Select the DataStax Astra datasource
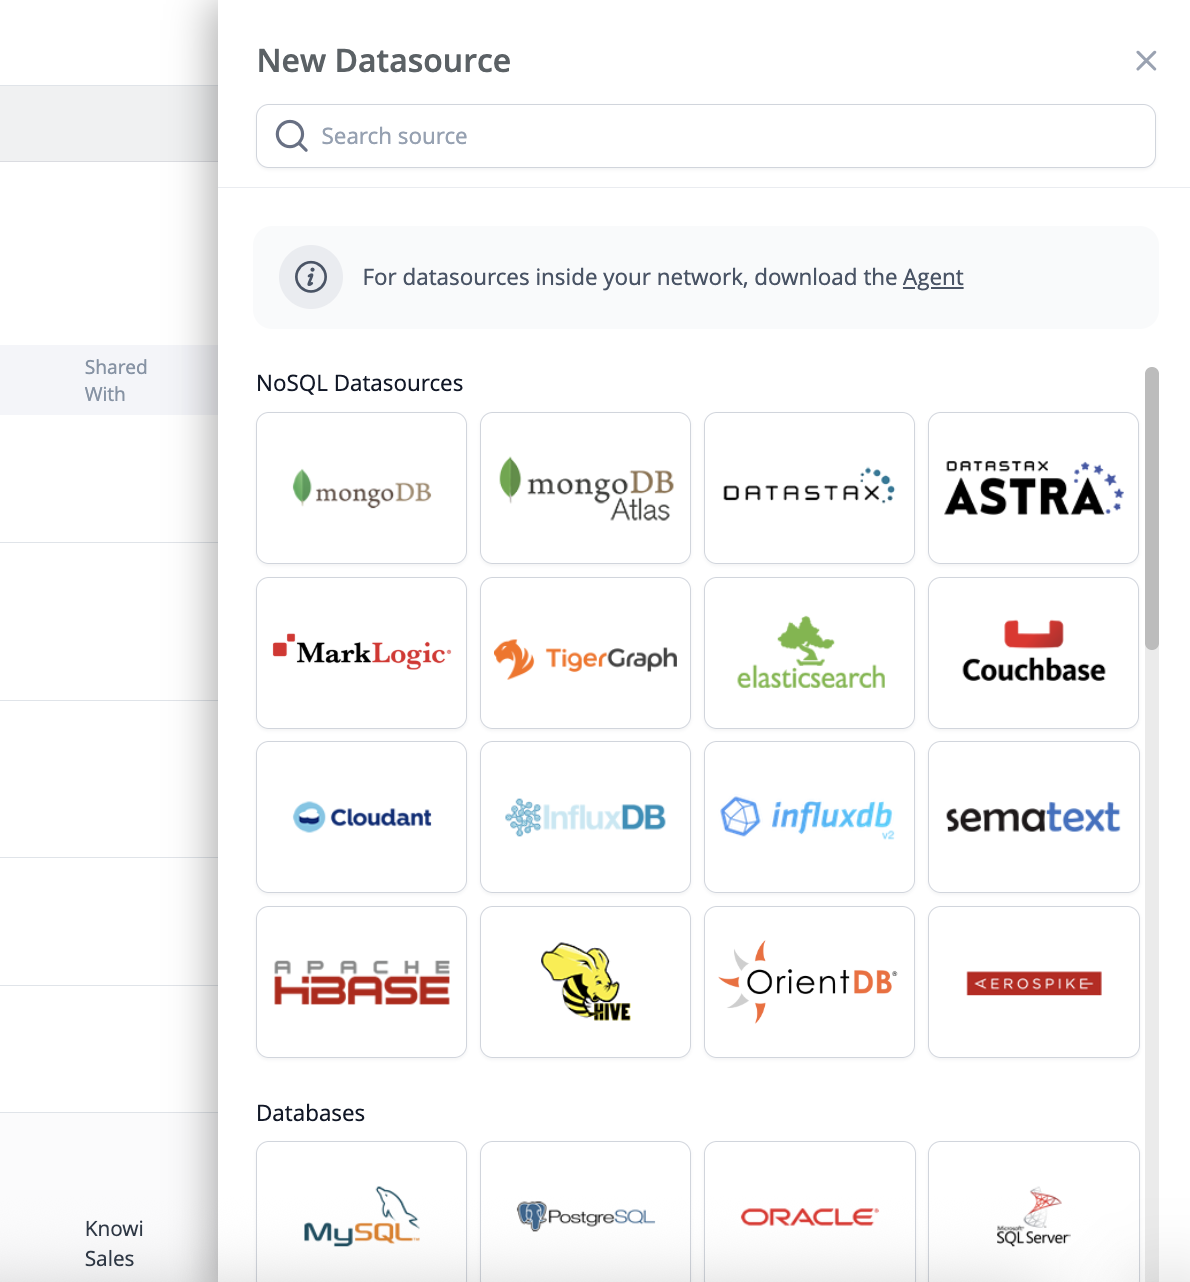Viewport: 1190px width, 1282px height. [x=1033, y=488]
